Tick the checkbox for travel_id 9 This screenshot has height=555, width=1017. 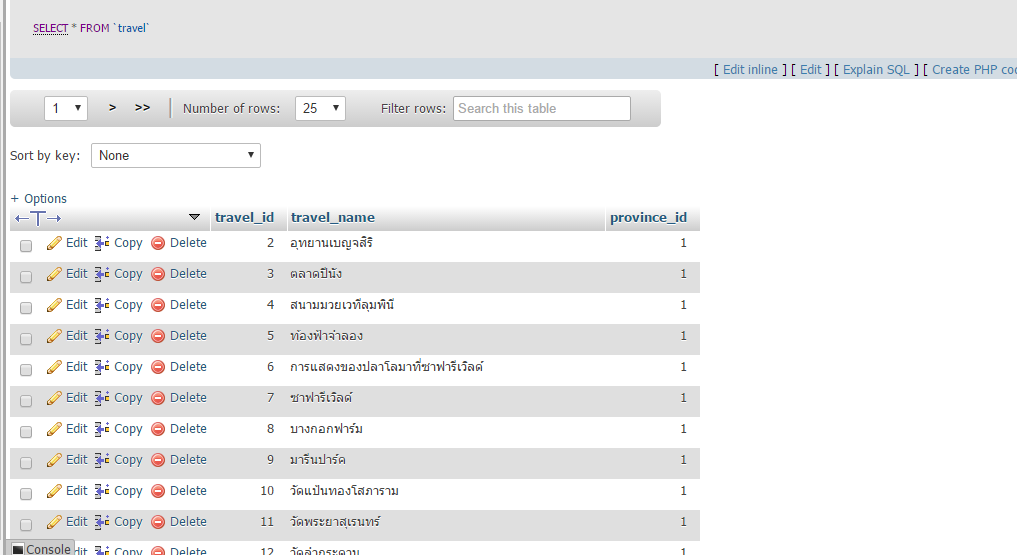(x=26, y=463)
